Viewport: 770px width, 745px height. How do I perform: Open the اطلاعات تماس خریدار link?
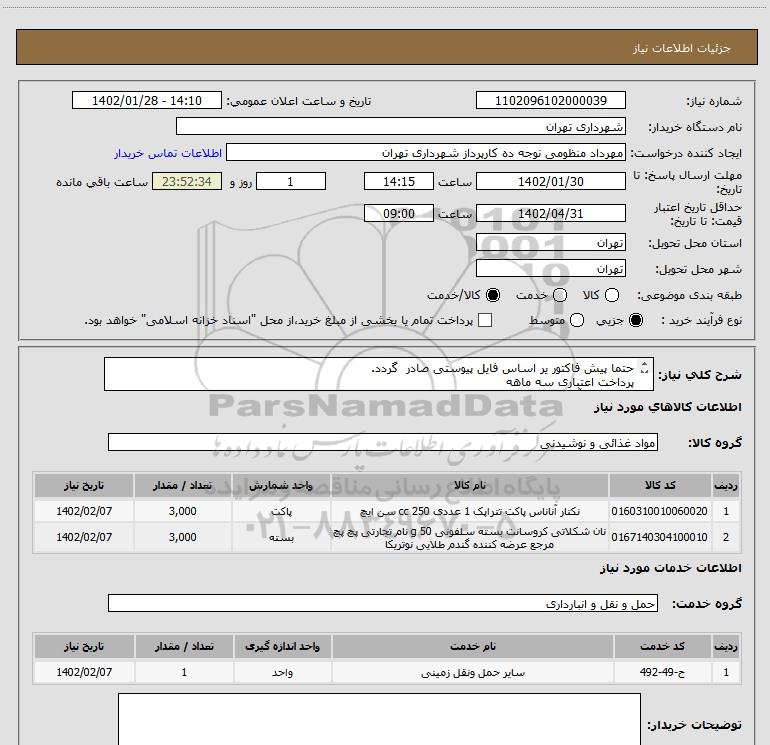point(168,153)
